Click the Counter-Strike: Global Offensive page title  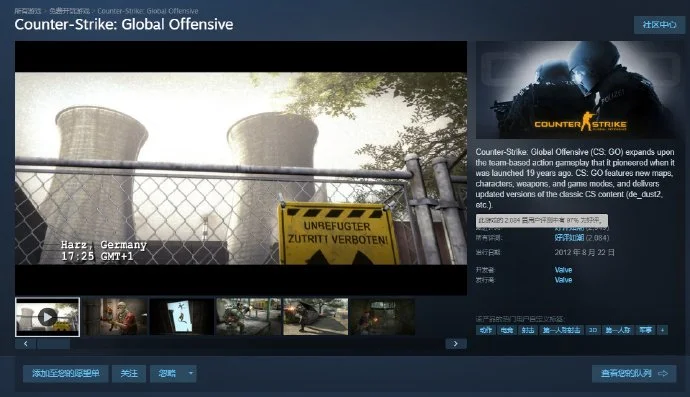pos(124,25)
